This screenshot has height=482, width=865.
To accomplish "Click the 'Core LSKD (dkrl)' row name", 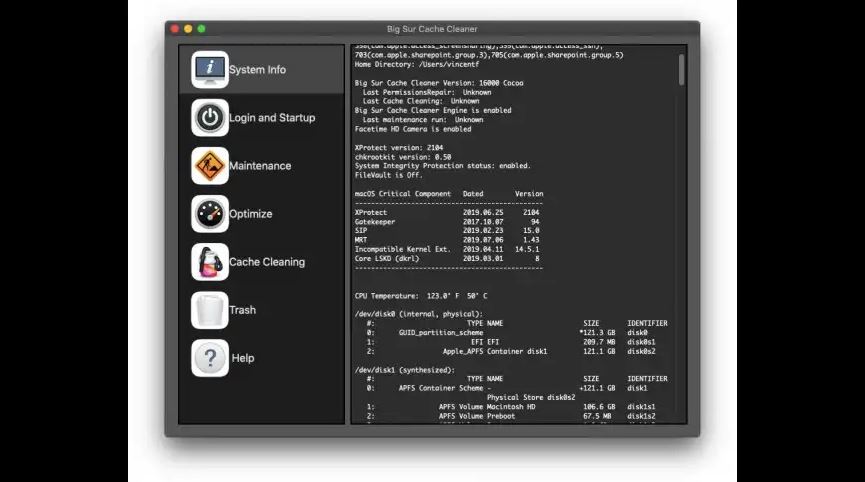I will (387, 259).
